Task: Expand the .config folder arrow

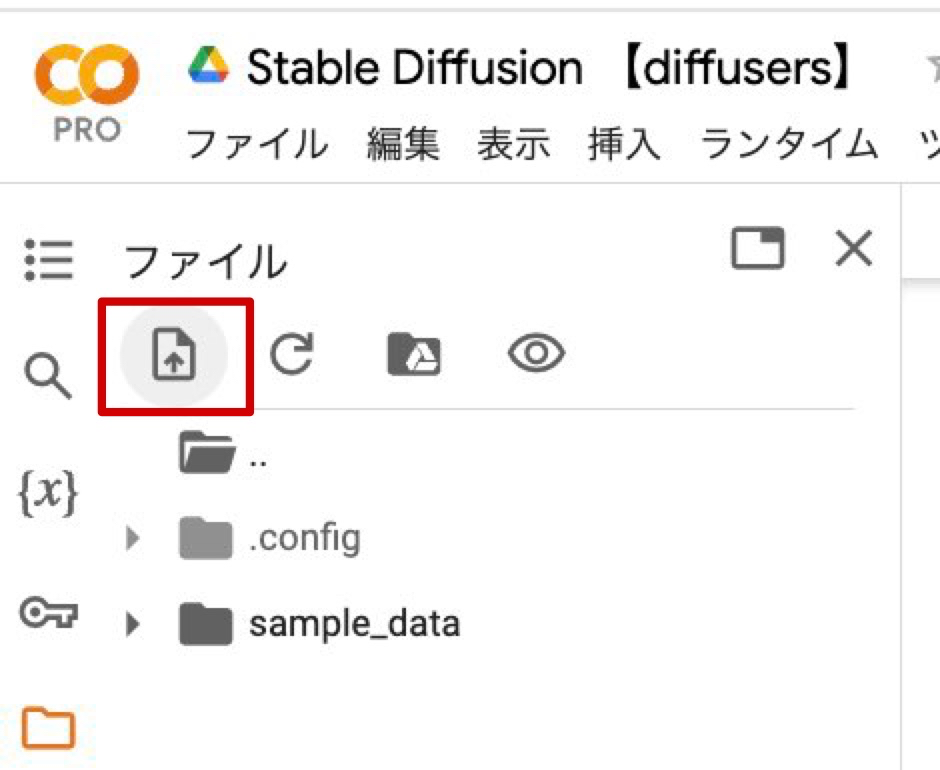Action: pyautogui.click(x=131, y=540)
